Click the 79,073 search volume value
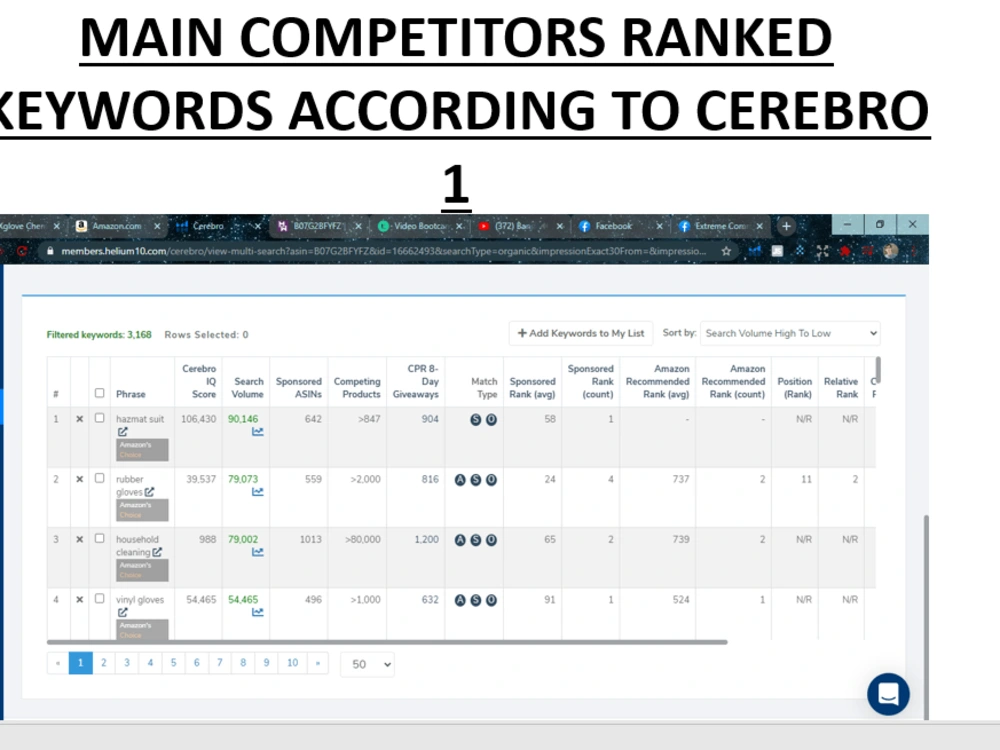This screenshot has height=750, width=1000. pos(243,479)
